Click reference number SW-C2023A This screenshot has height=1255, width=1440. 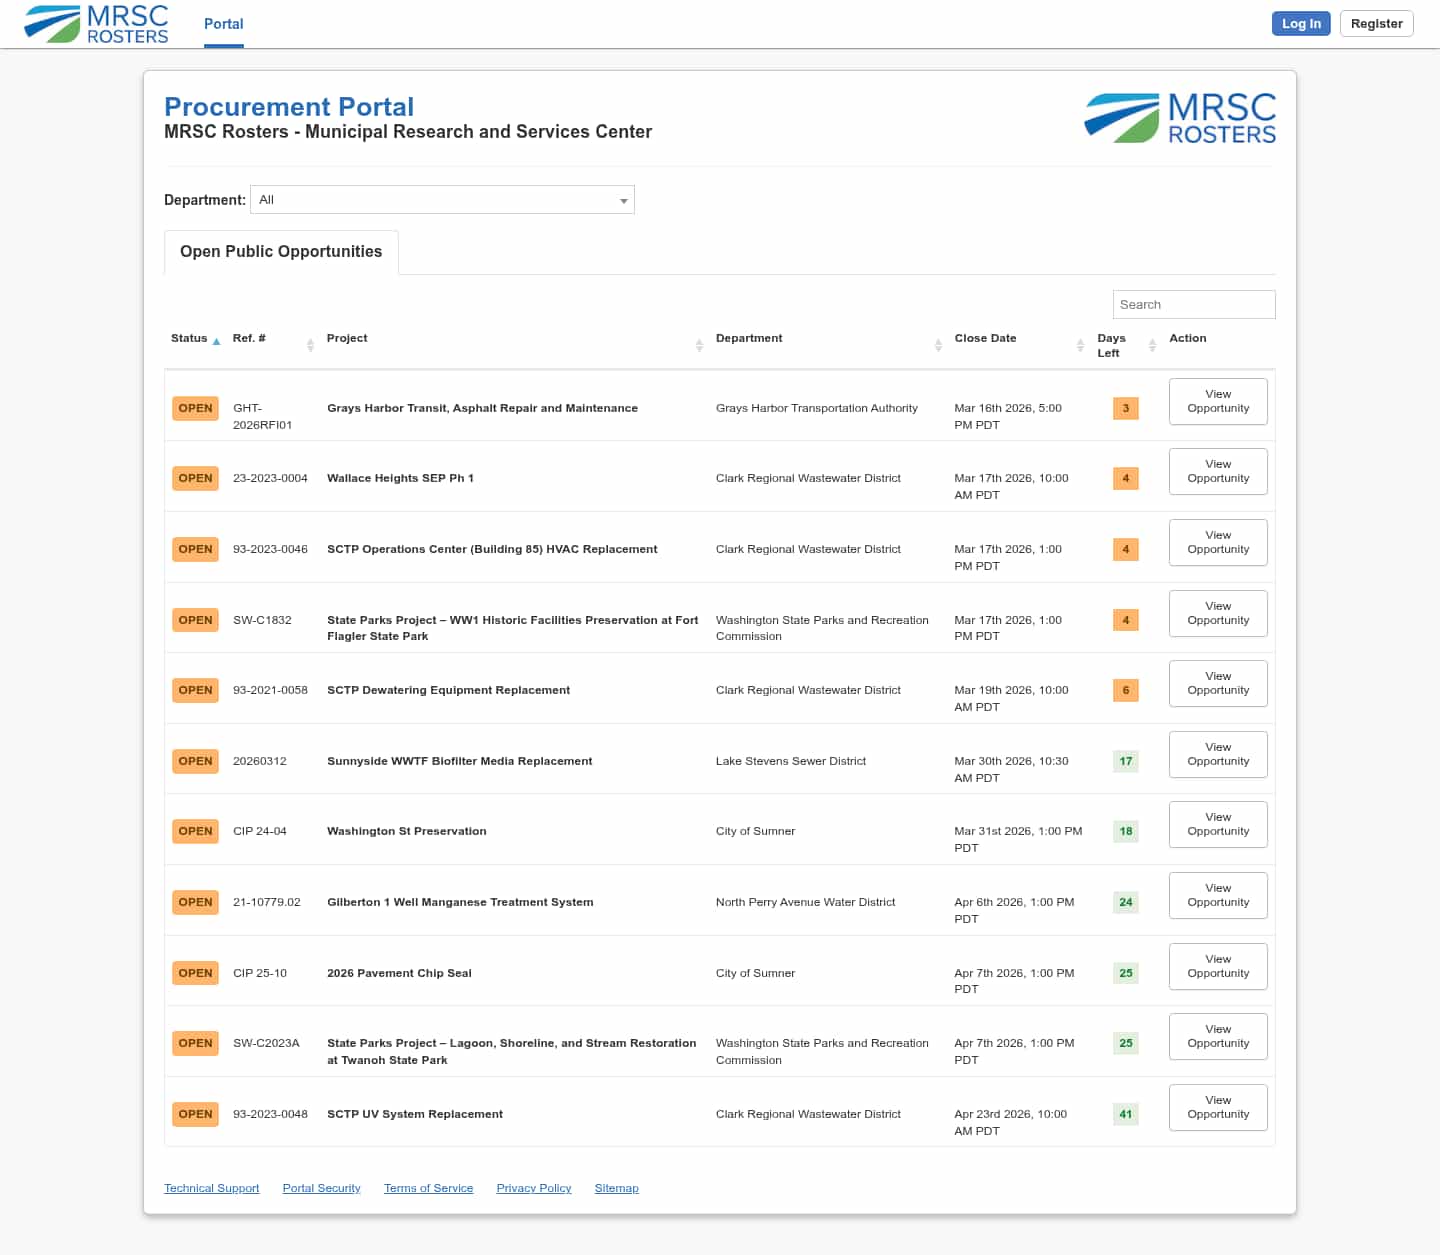[x=266, y=1043]
